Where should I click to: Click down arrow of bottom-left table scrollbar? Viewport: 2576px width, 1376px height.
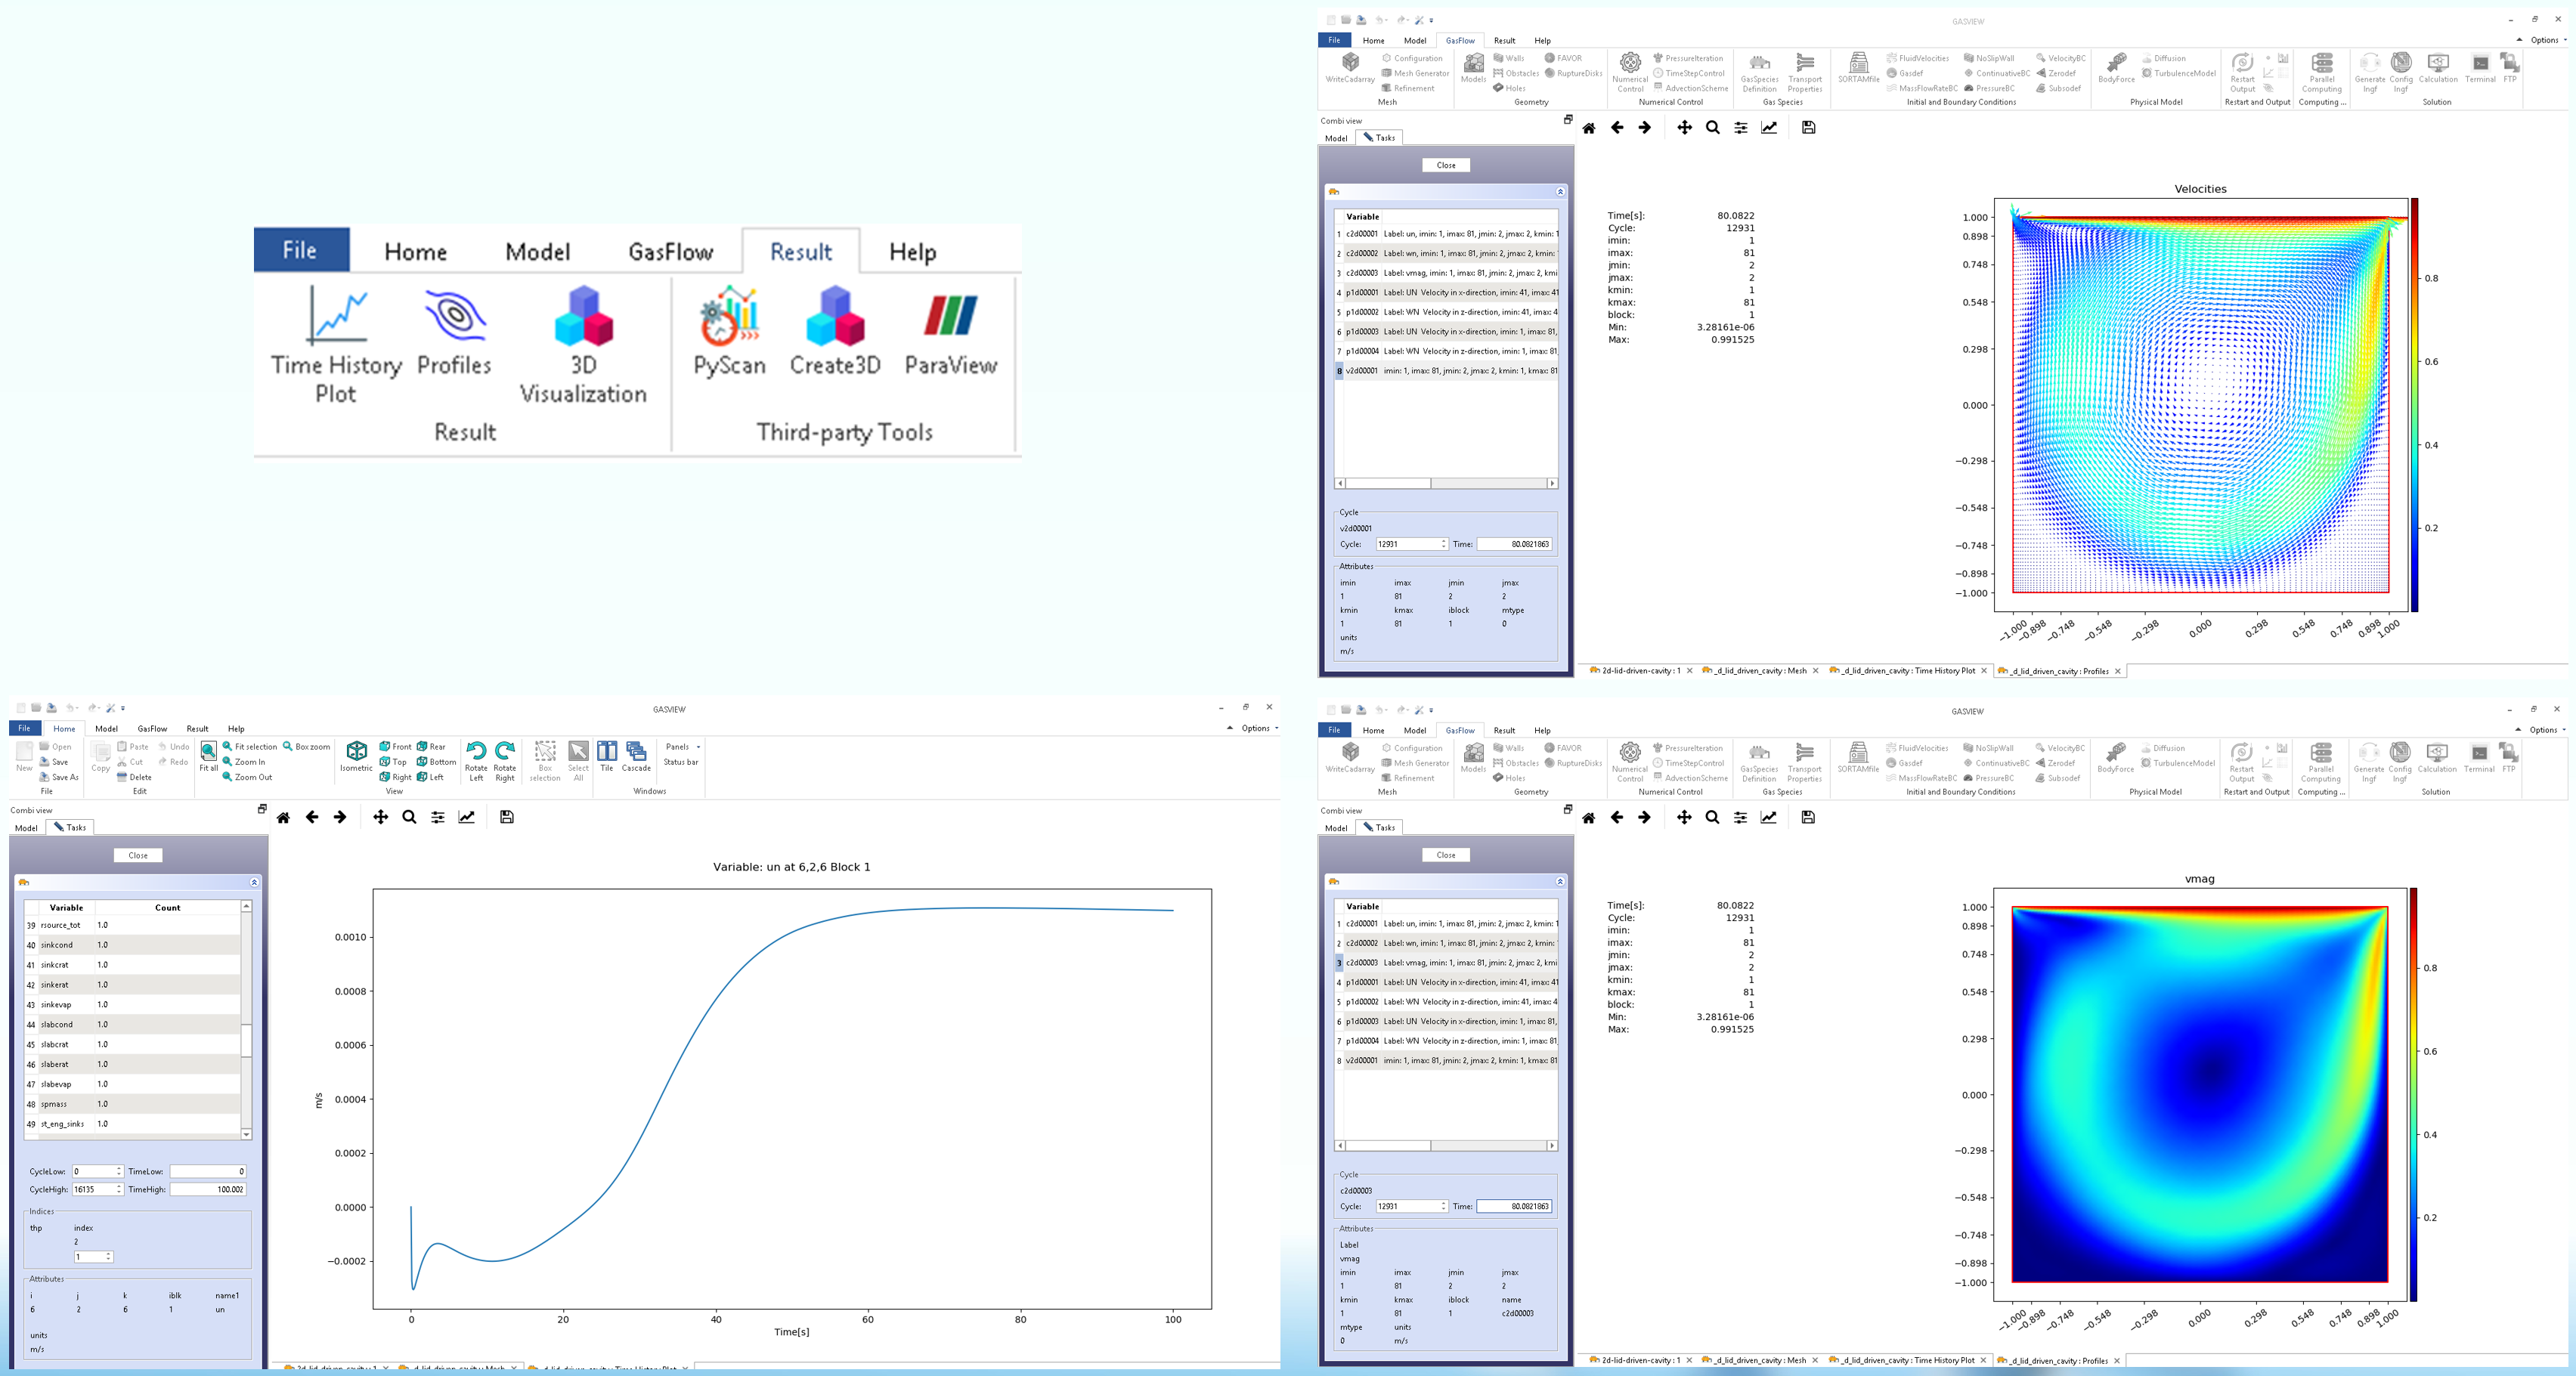click(246, 1135)
